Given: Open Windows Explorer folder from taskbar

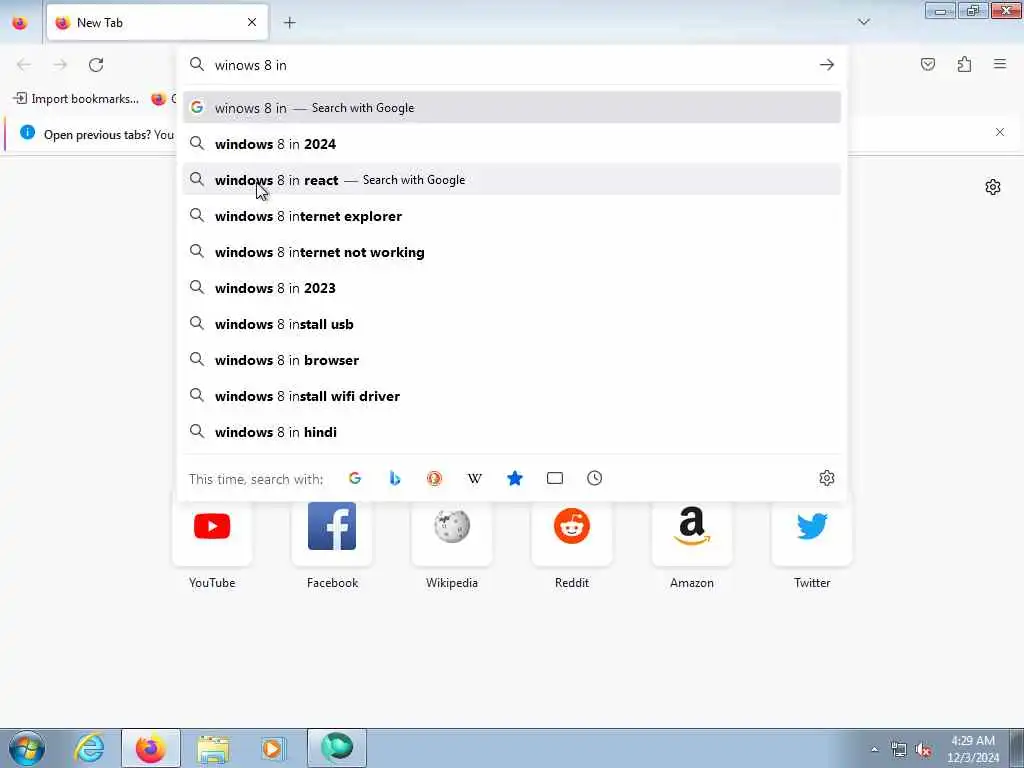Looking at the screenshot, I should click(x=213, y=748).
